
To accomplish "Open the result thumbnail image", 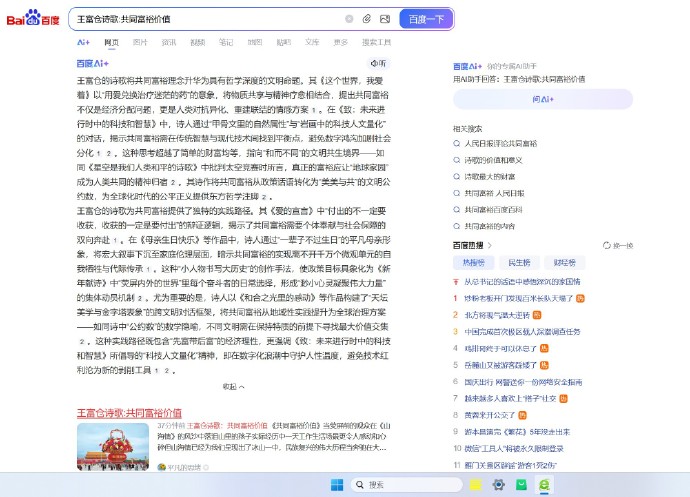I will coord(113,447).
